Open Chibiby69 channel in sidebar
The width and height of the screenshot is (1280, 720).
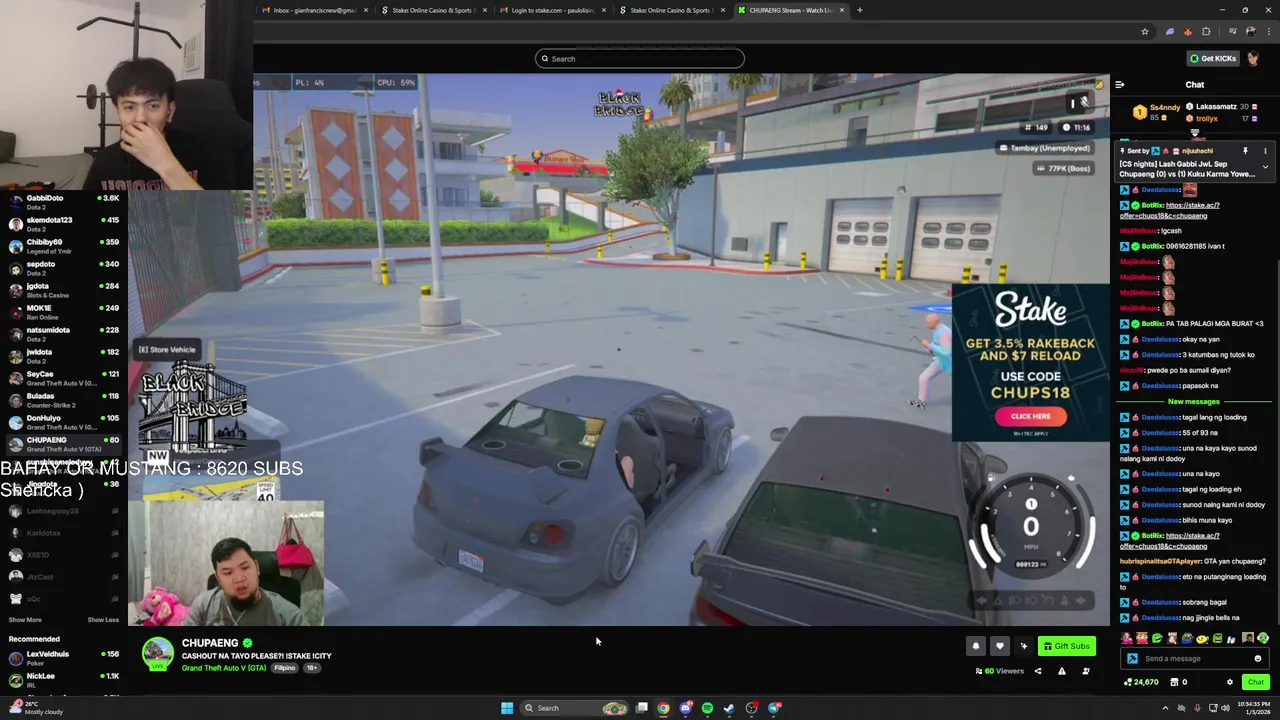64,246
